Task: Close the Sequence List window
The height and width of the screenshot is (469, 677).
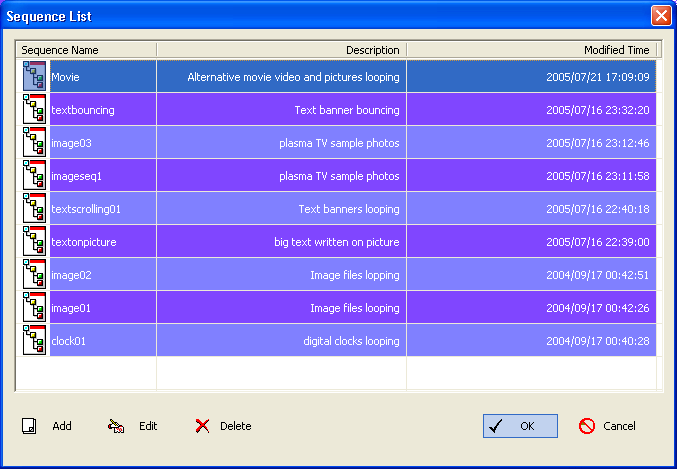Action: pyautogui.click(x=661, y=16)
